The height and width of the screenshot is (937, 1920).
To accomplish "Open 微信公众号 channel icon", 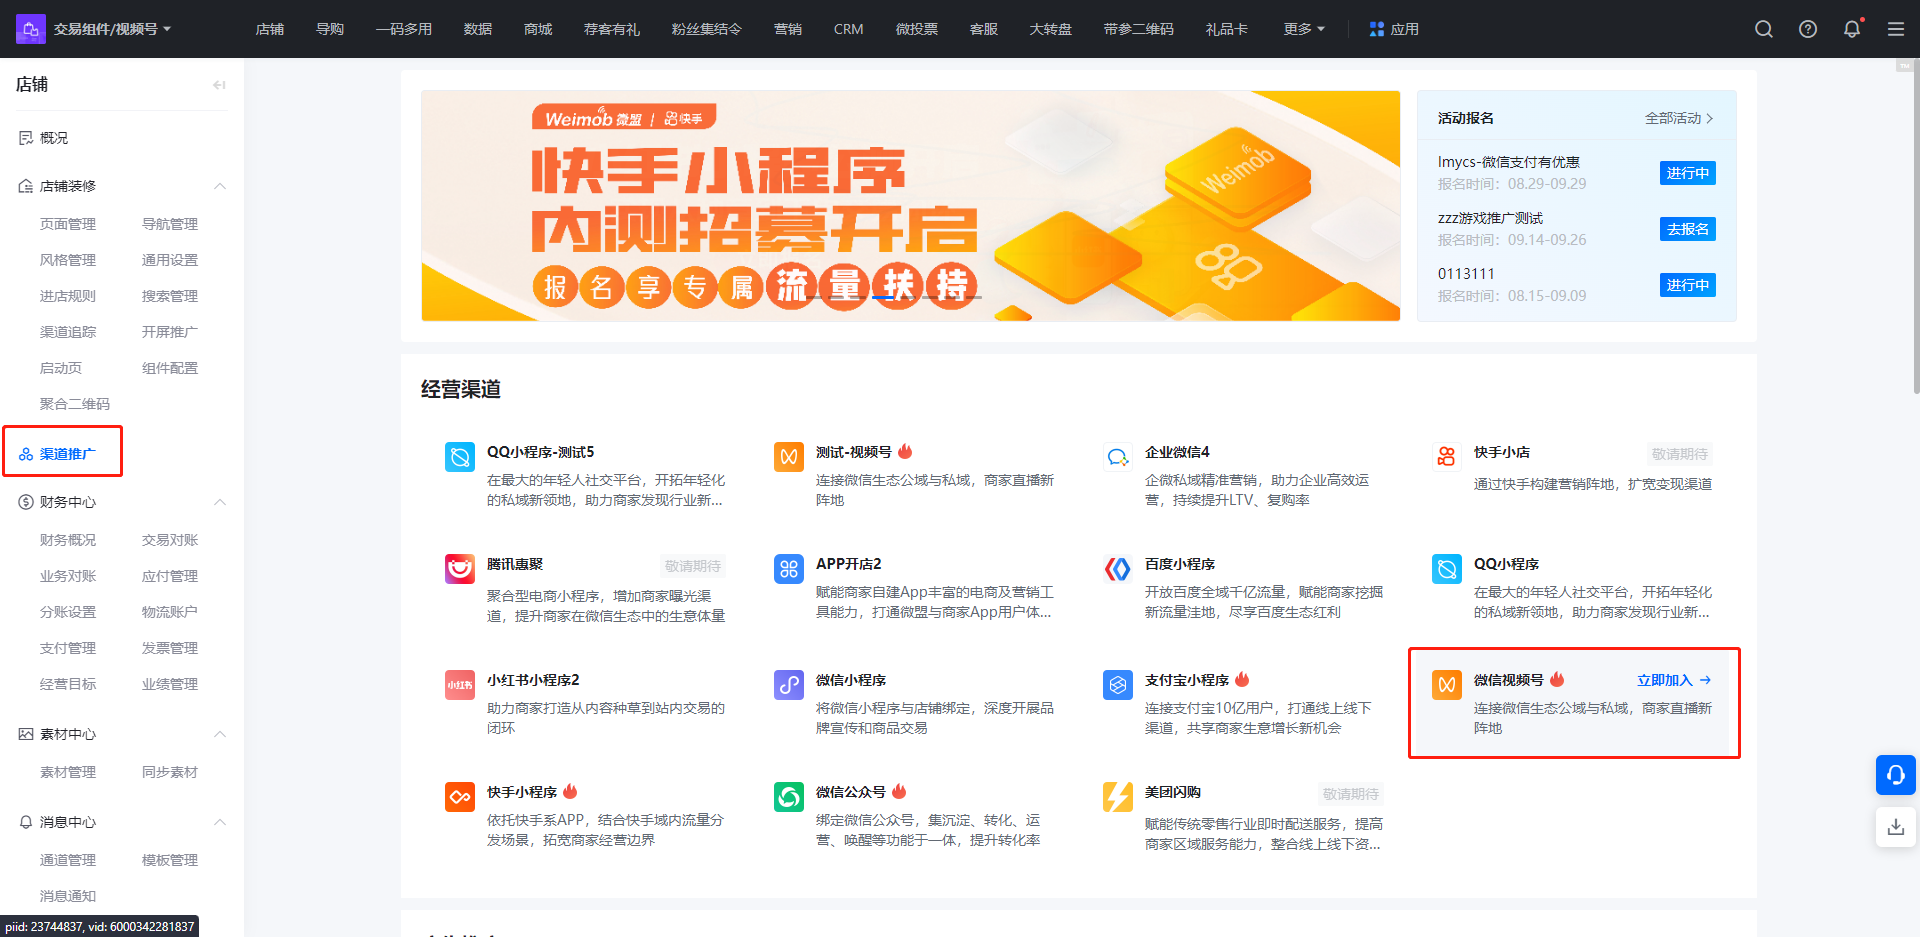I will [789, 797].
